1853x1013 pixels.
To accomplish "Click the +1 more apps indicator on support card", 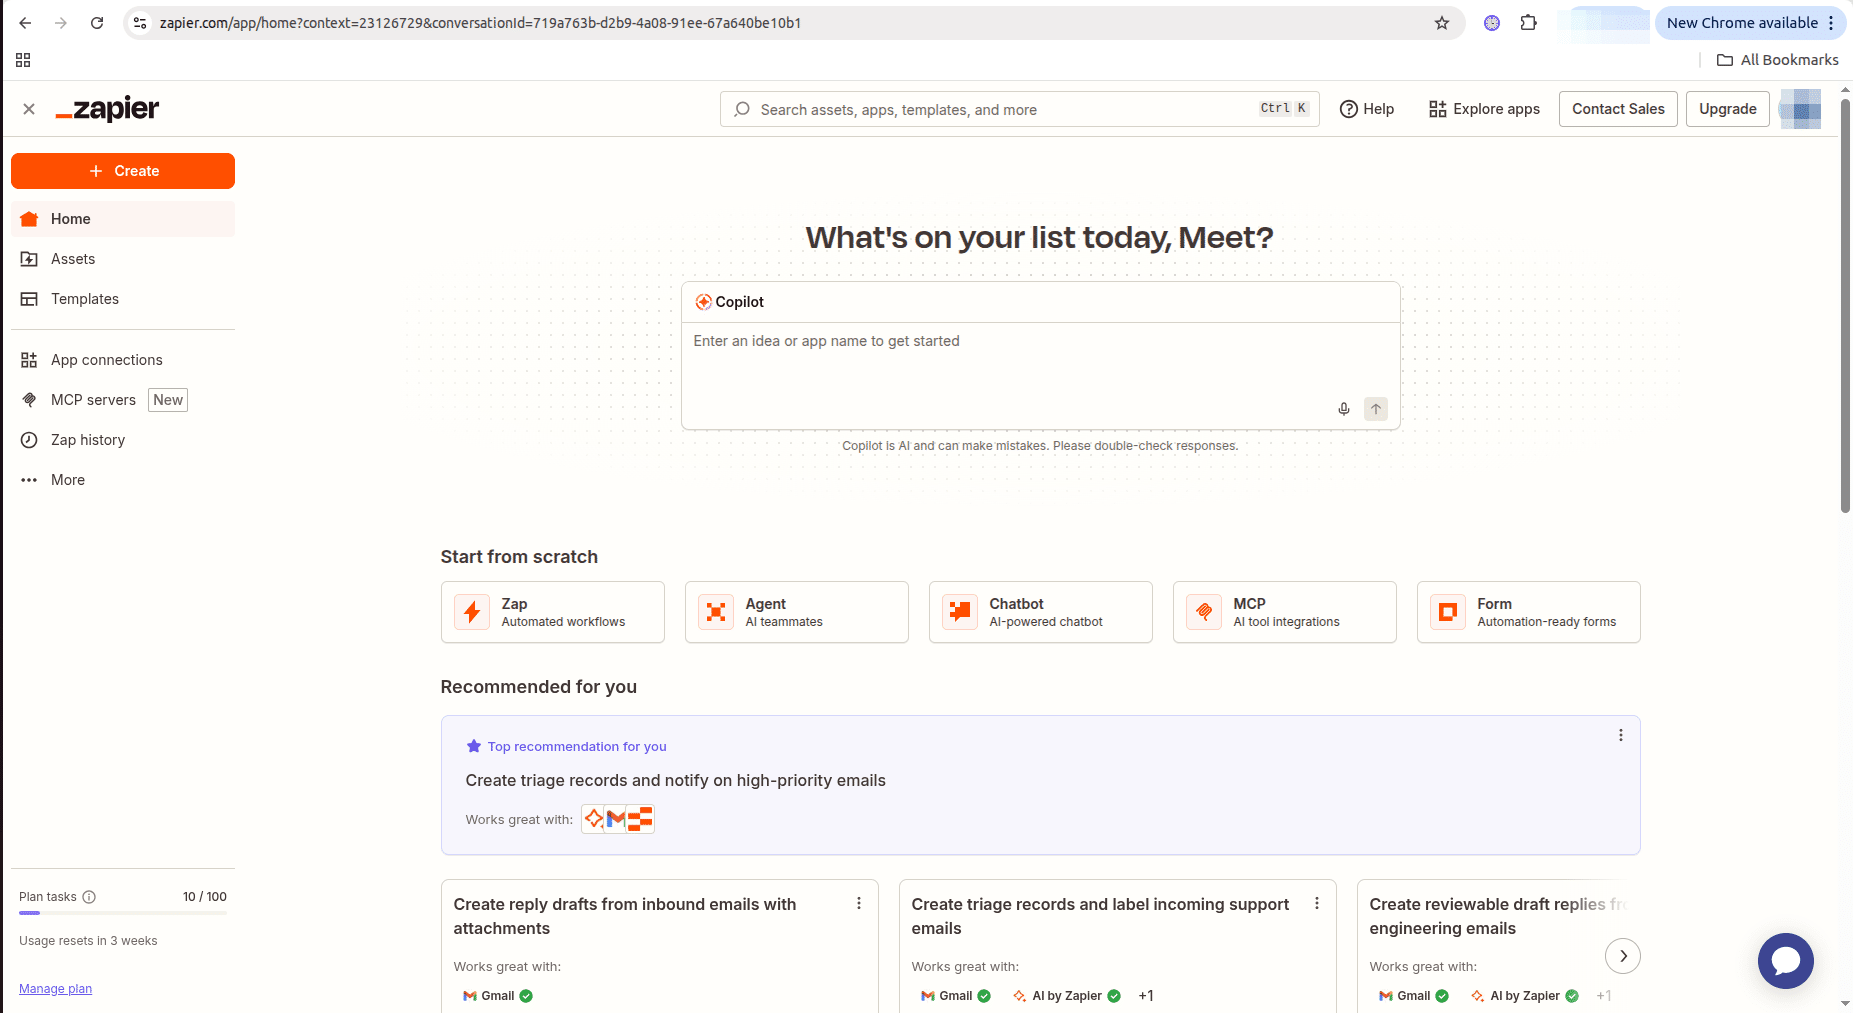I will pos(1146,996).
